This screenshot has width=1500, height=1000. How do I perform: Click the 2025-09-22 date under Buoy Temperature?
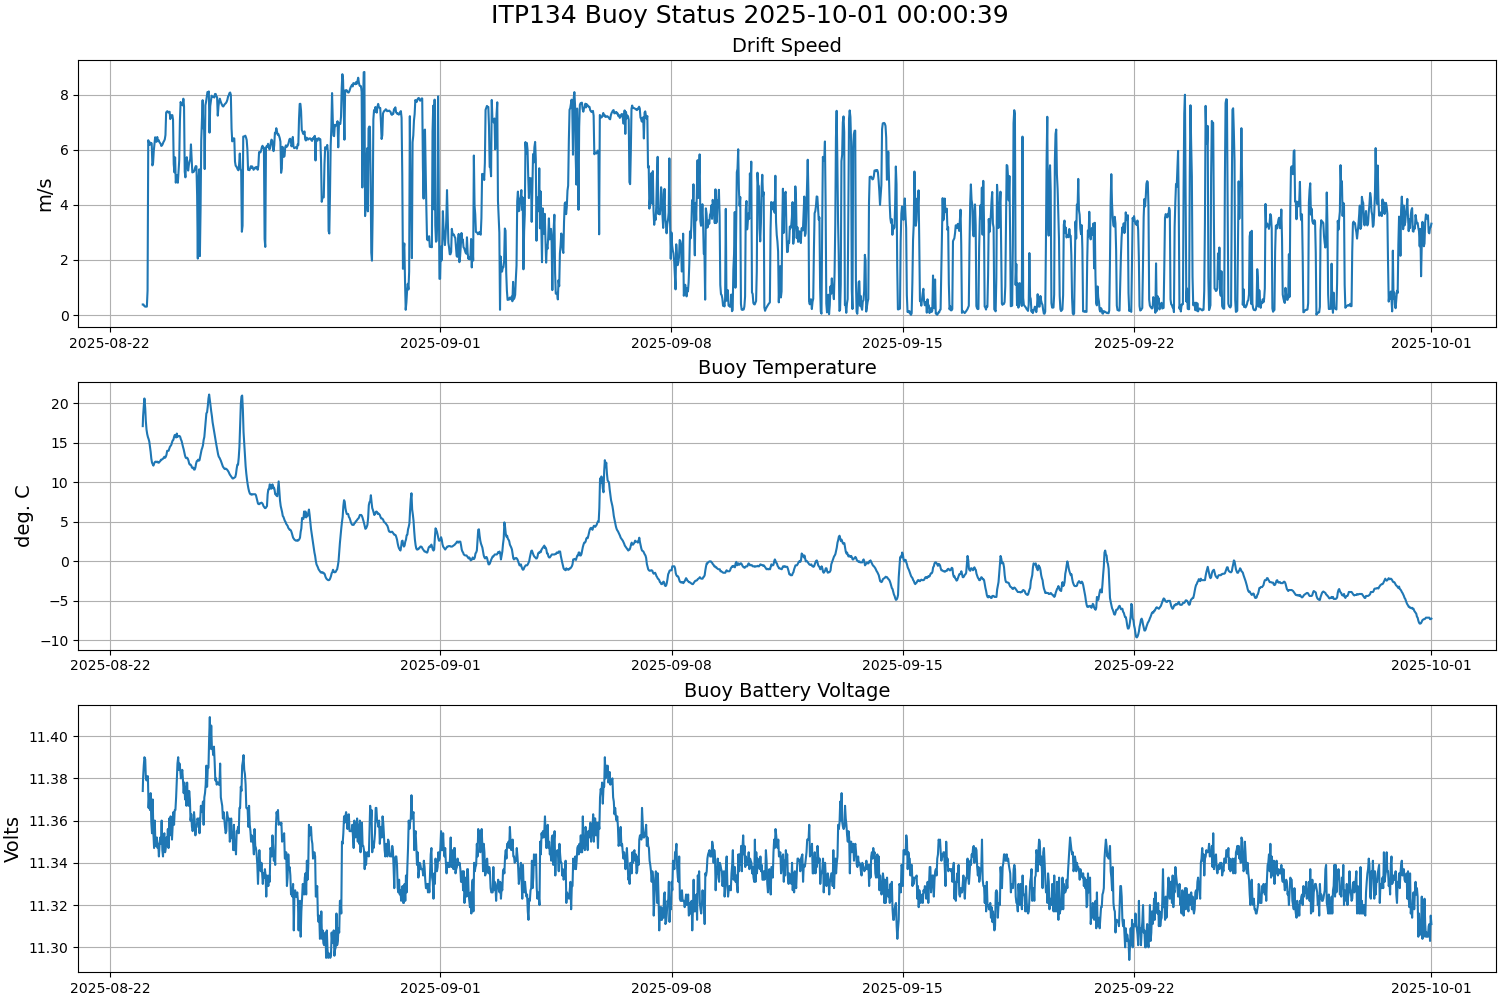[1134, 666]
